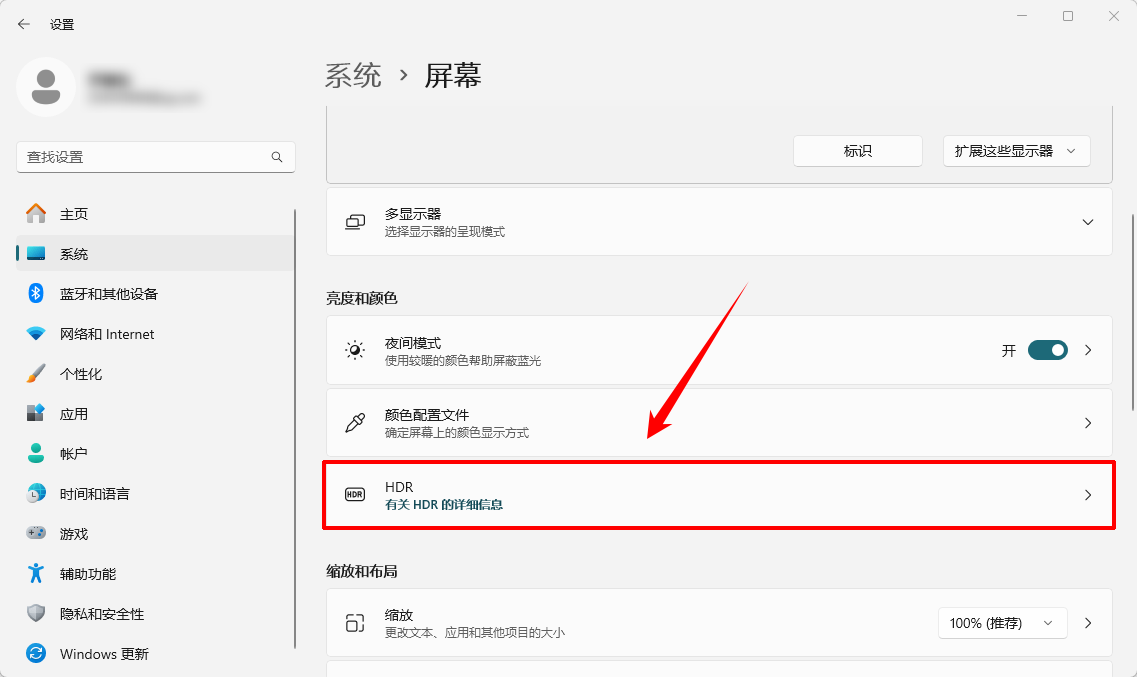Select 网络和 Internet in the sidebar

[155, 333]
